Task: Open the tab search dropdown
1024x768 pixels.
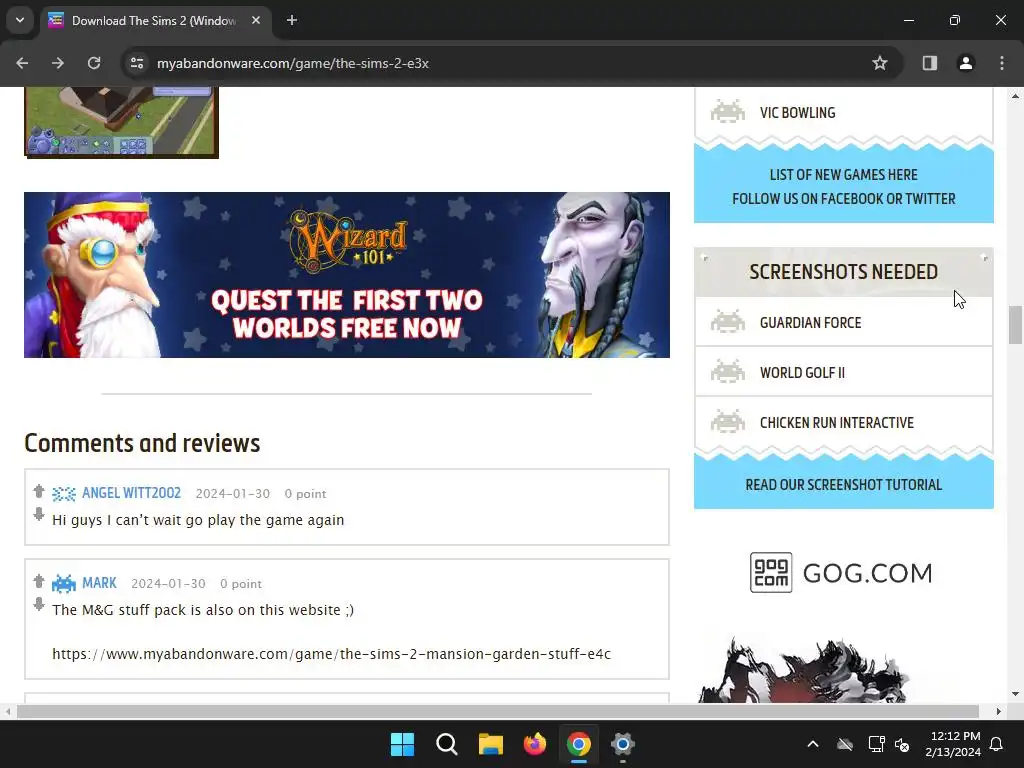Action: click(20, 20)
